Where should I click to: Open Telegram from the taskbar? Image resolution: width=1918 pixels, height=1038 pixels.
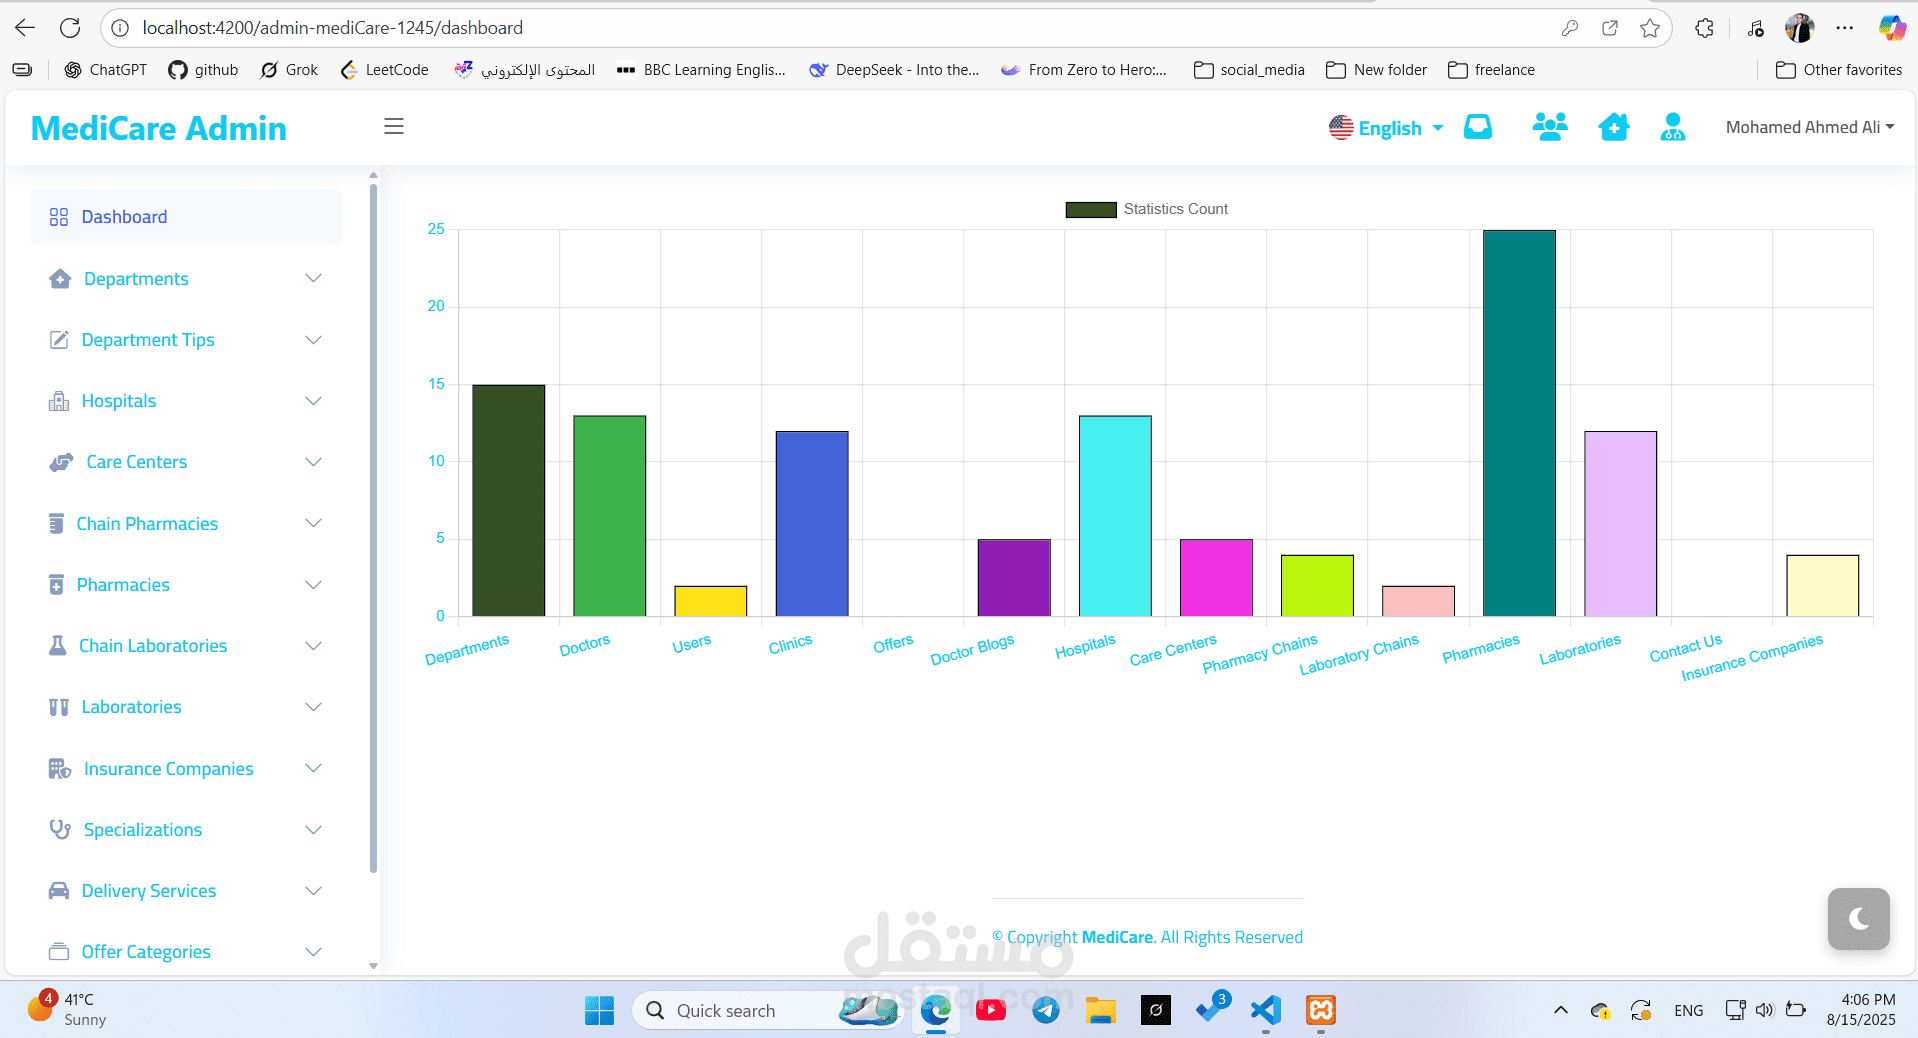1046,1010
